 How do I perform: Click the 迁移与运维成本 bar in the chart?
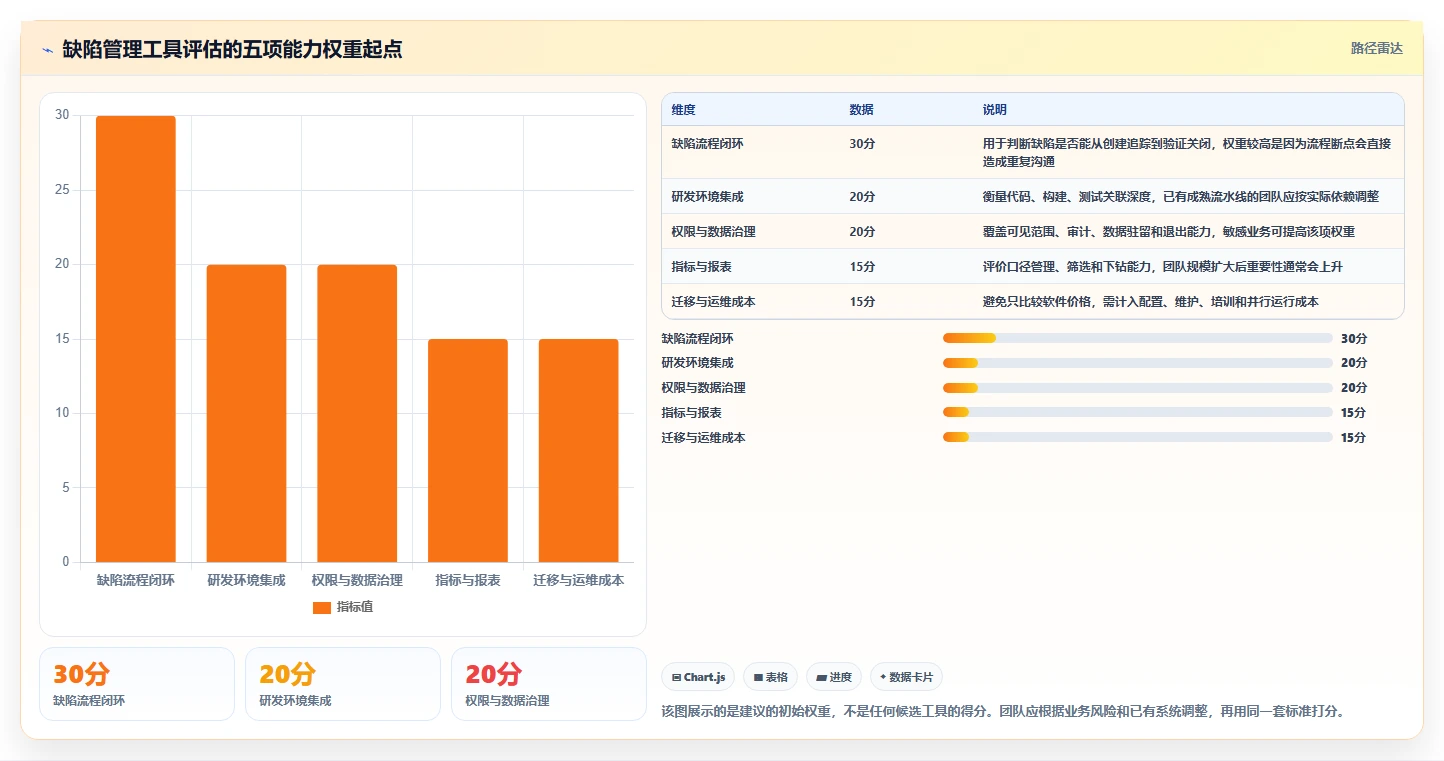coord(578,450)
